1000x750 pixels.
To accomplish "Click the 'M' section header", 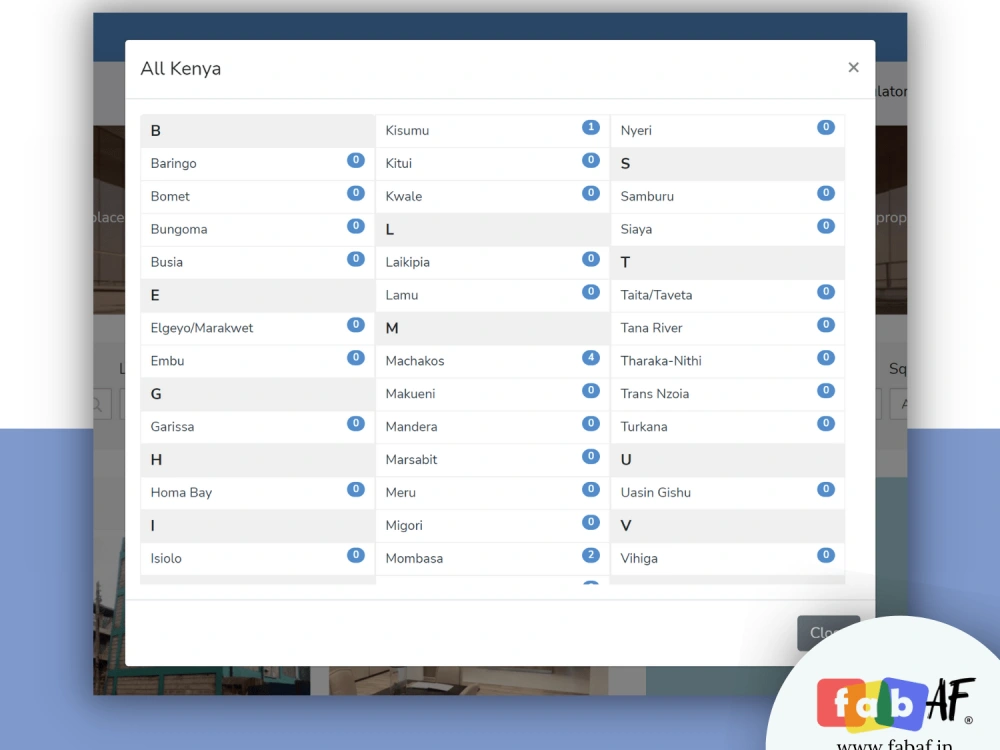I will [493, 328].
